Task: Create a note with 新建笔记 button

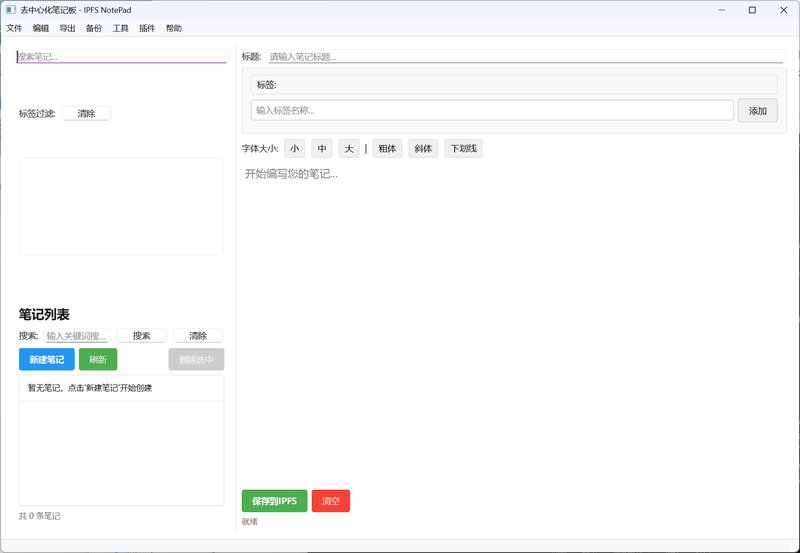Action: tap(47, 359)
